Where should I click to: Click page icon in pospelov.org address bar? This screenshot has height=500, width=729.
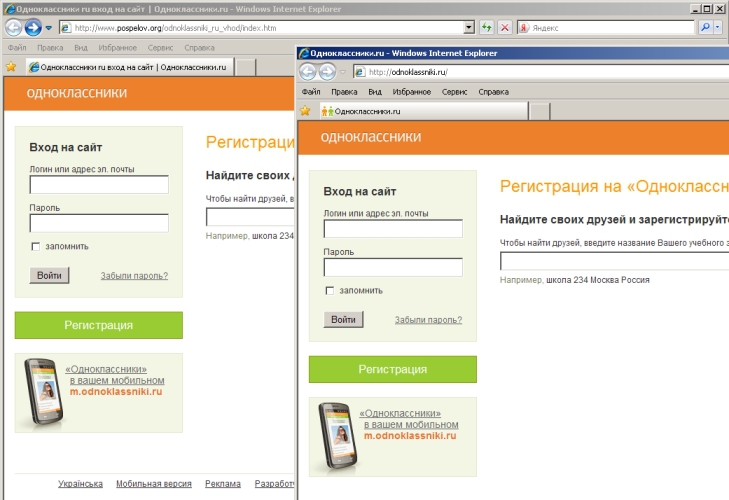coord(66,28)
